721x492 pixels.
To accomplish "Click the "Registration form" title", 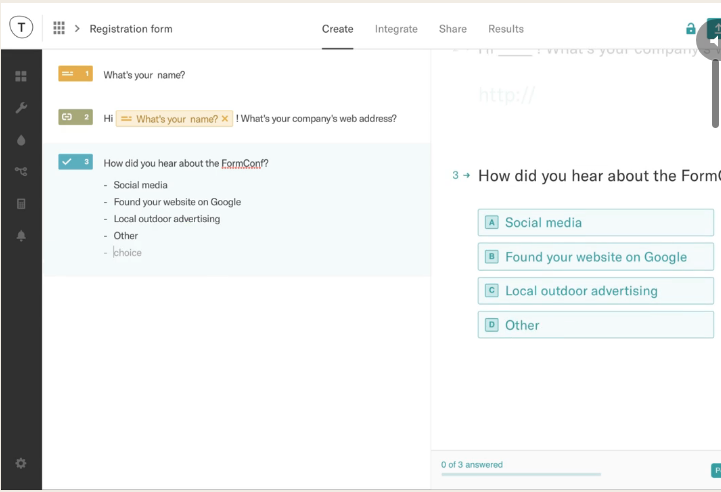I will tap(131, 29).
